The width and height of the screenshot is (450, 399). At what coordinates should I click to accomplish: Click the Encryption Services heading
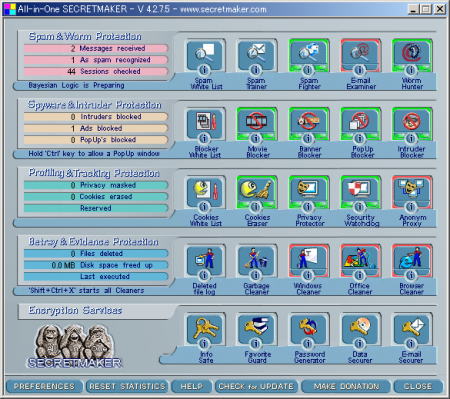[75, 310]
